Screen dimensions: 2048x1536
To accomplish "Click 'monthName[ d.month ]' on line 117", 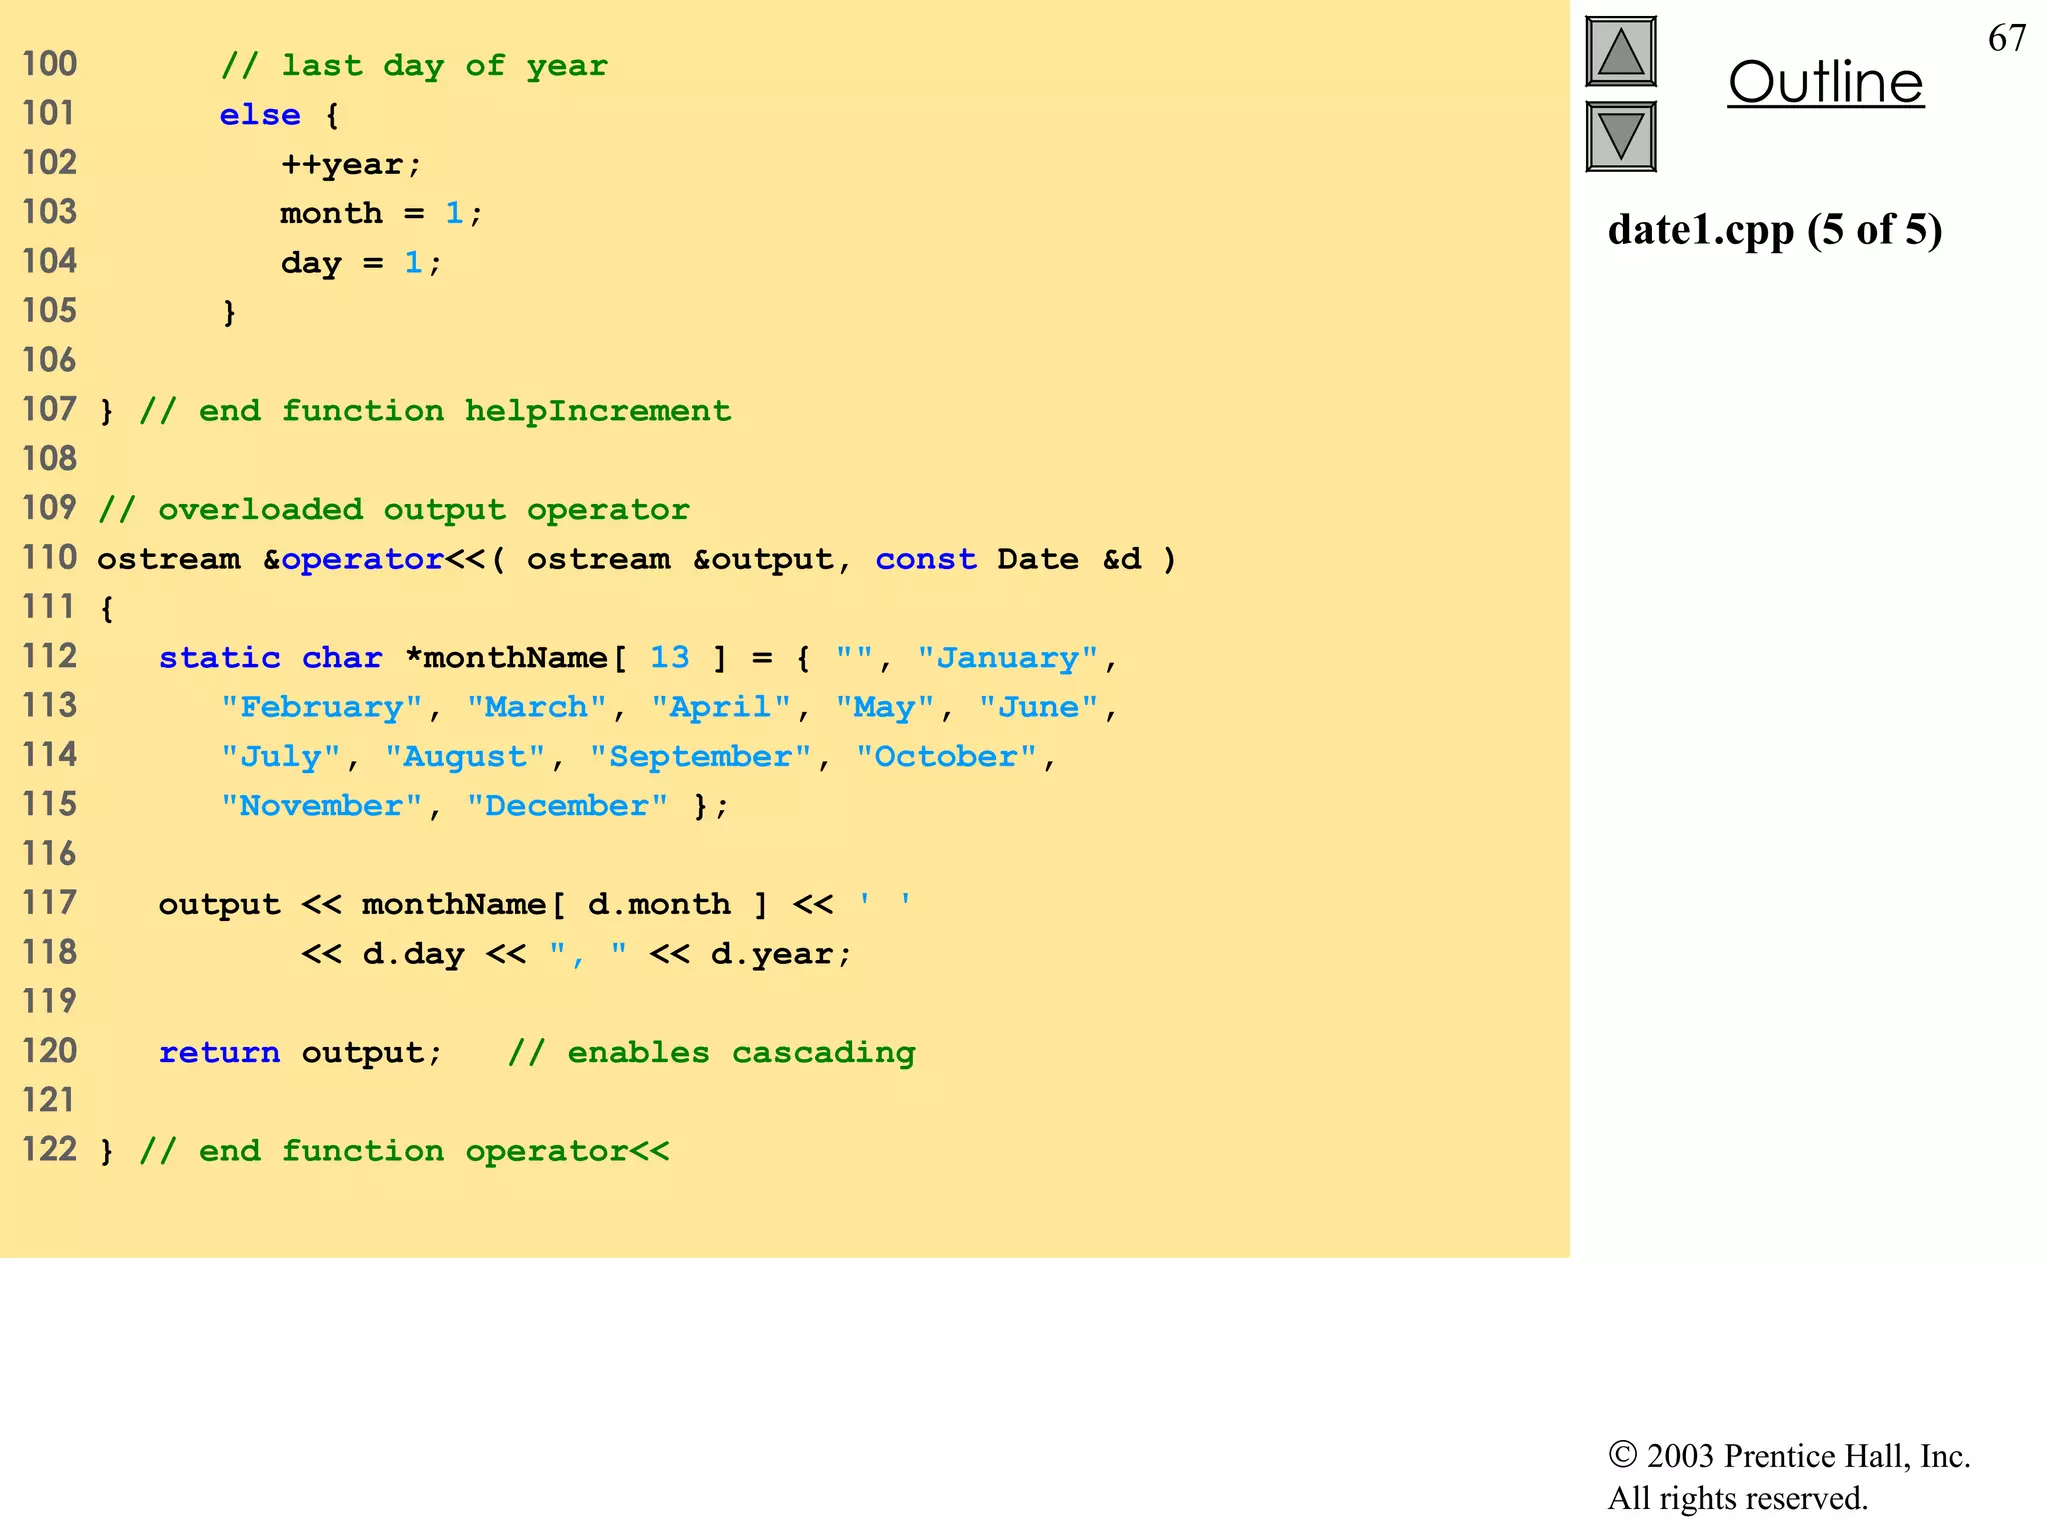I will (x=565, y=905).
